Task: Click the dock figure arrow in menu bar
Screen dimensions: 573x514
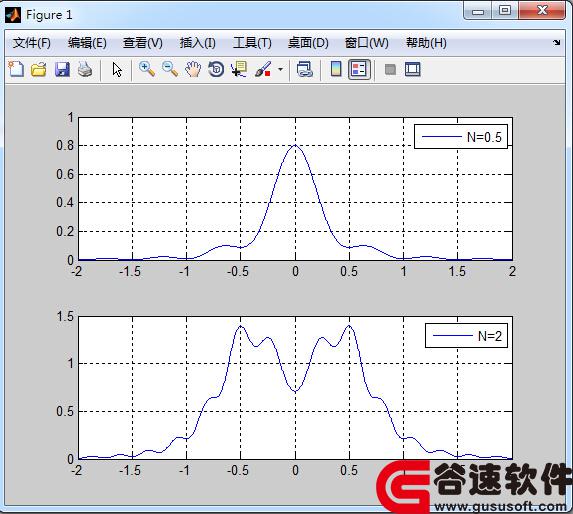Action: click(x=557, y=42)
